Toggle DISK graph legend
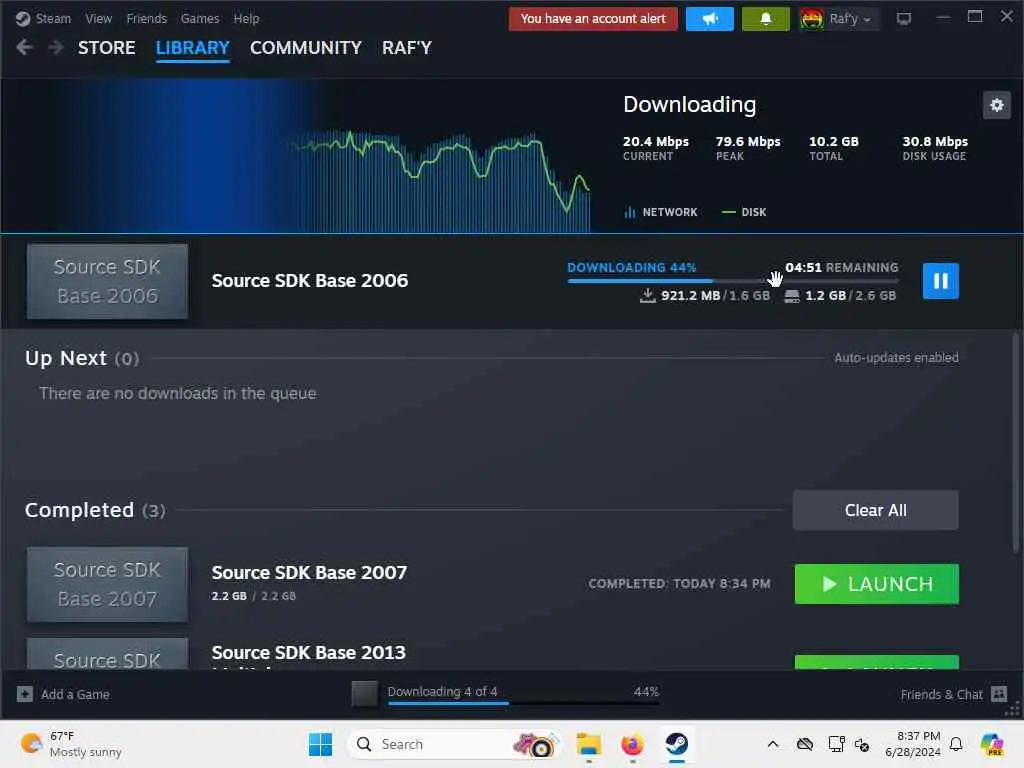This screenshot has height=768, width=1024. pos(744,212)
